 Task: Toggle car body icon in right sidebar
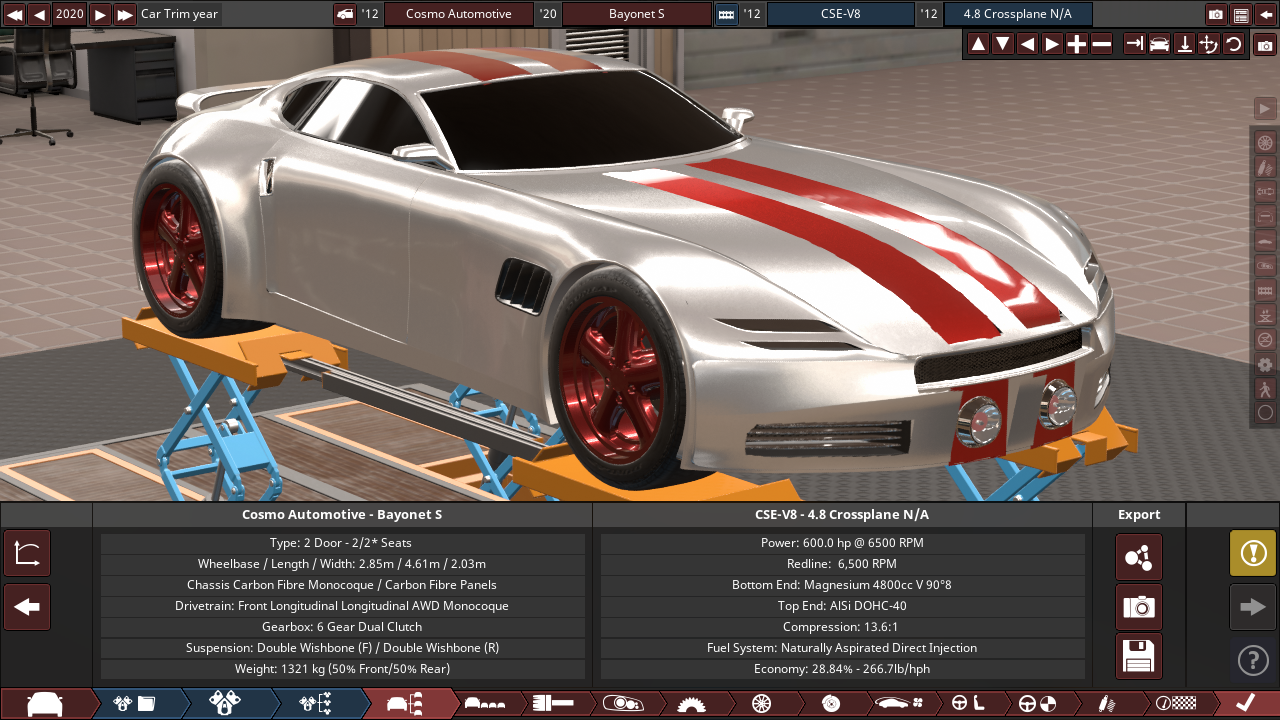pyautogui.click(x=1265, y=240)
